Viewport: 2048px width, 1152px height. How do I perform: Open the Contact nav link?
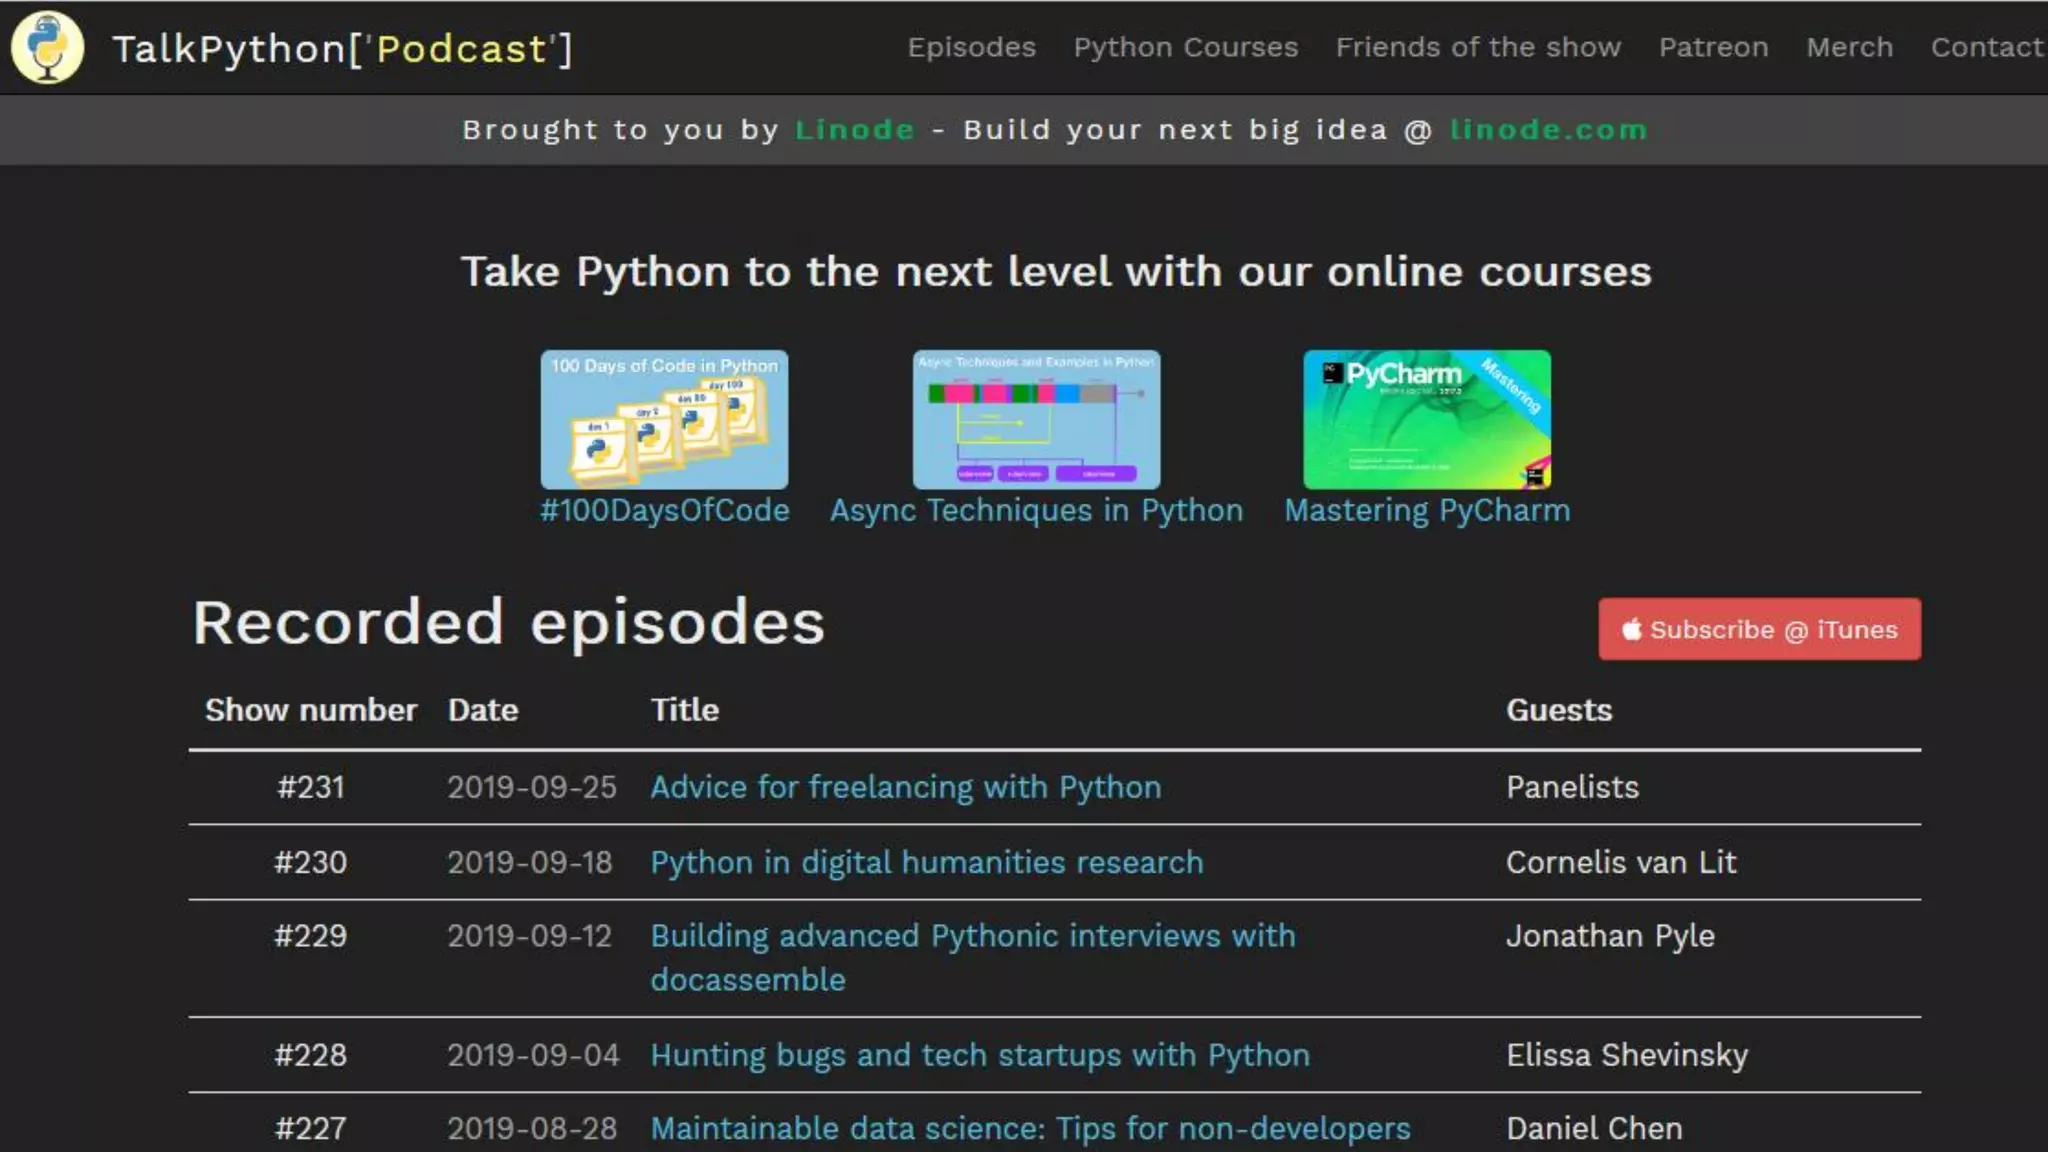[1987, 47]
